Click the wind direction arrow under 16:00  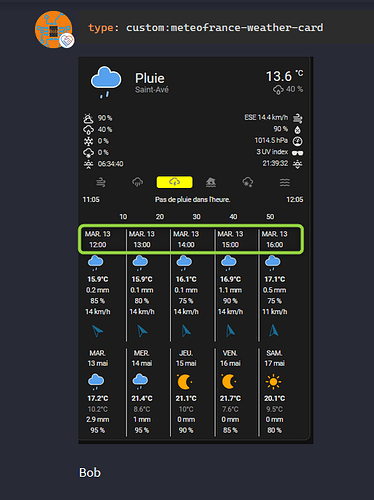274,331
